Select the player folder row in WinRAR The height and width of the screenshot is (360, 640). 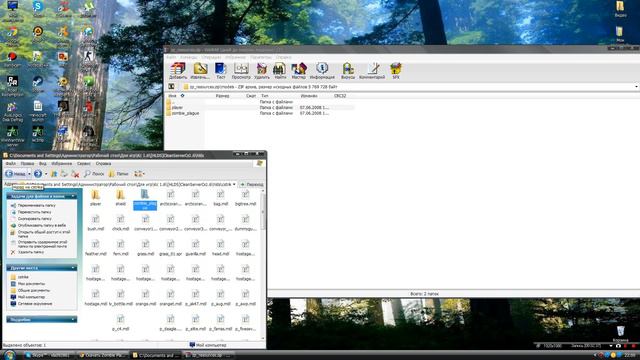[260, 107]
